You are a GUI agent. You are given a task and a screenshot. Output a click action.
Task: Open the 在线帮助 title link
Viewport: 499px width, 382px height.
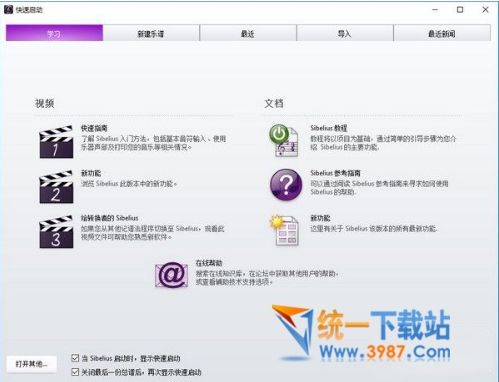point(209,263)
